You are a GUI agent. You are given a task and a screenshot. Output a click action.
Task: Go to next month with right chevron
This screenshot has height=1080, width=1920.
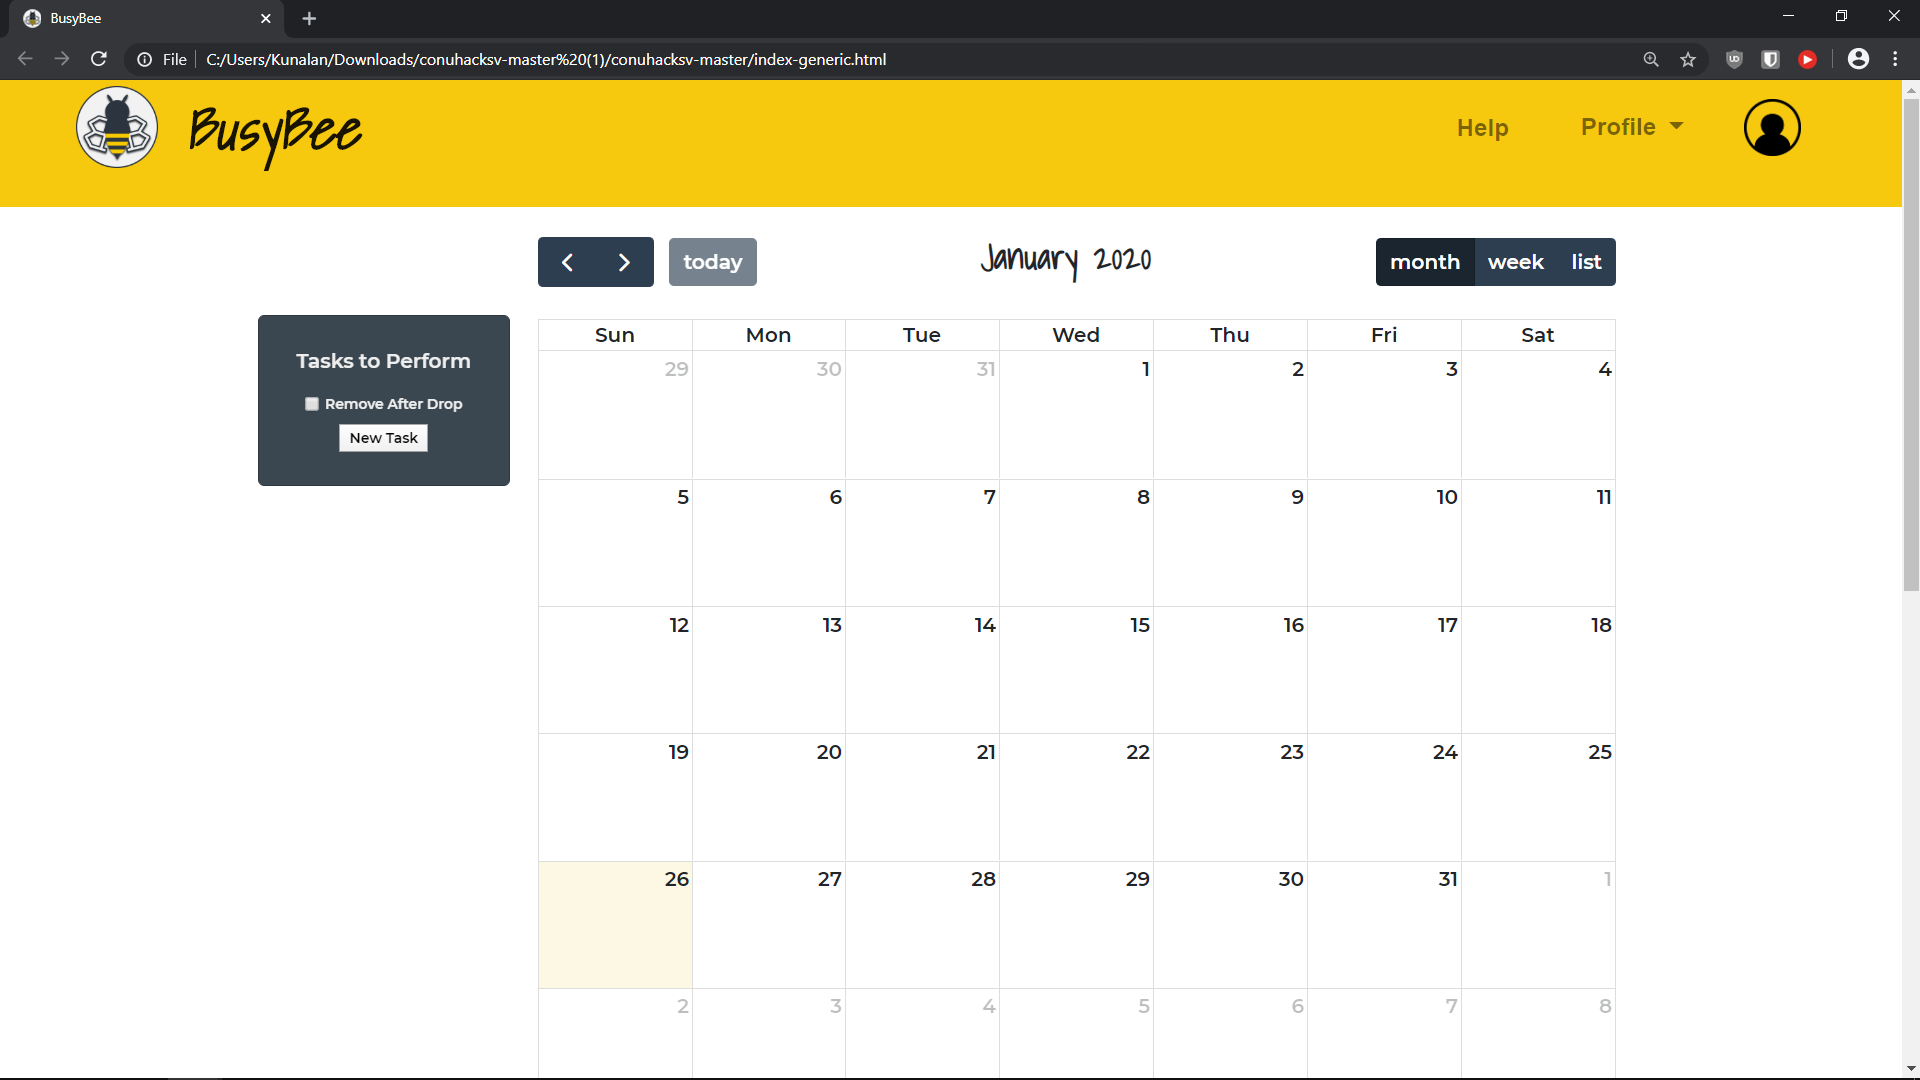pyautogui.click(x=624, y=262)
